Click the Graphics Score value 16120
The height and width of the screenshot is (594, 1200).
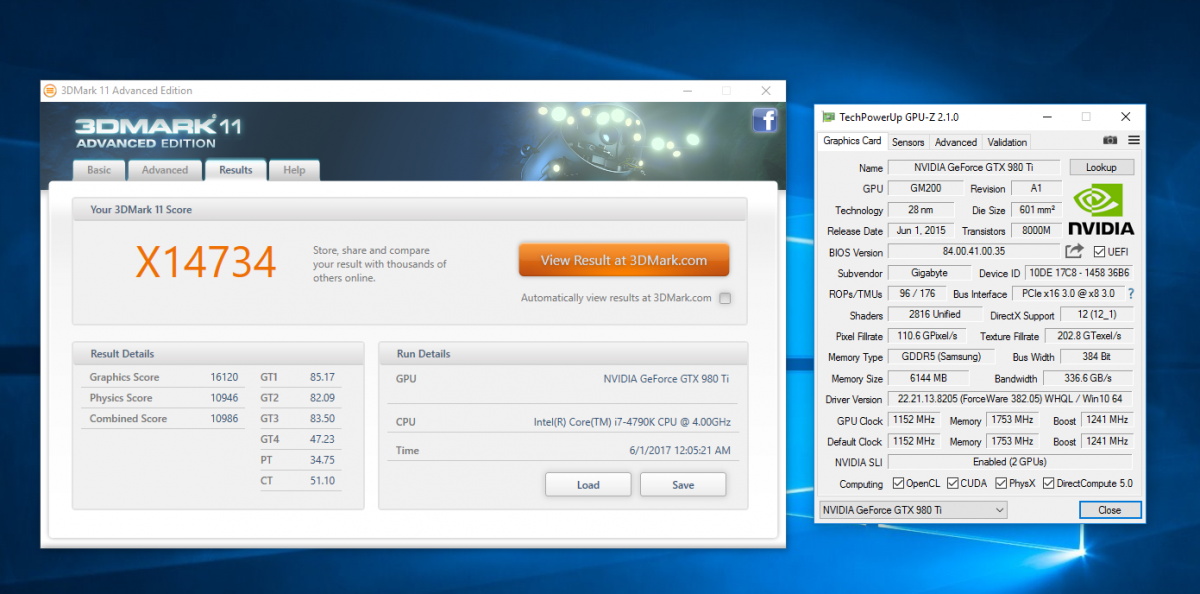(x=224, y=377)
